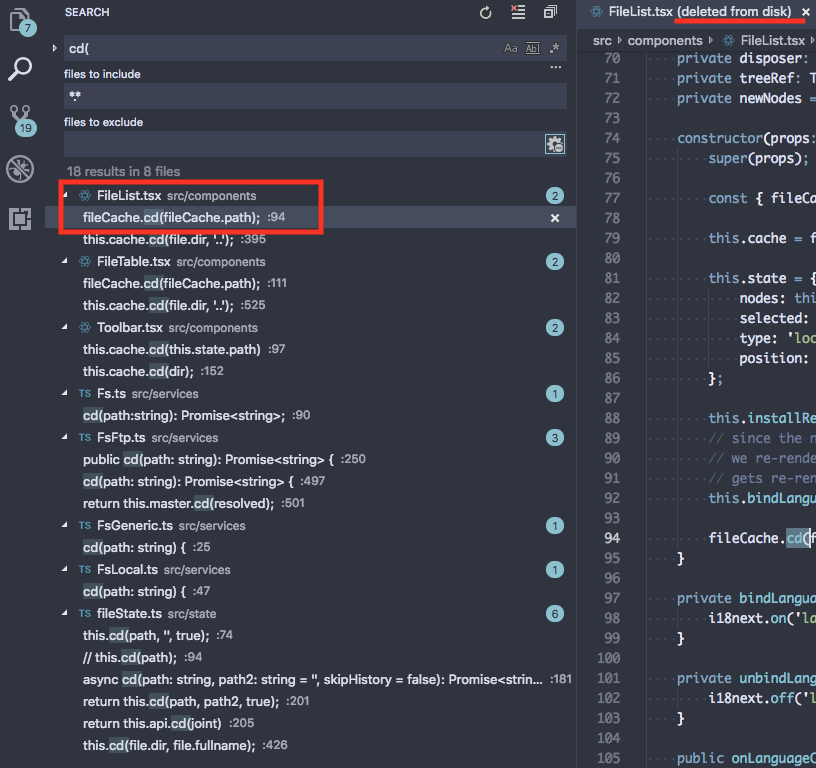Collapse FsGeneric.ts search results
Image resolution: width=816 pixels, height=768 pixels.
point(65,526)
